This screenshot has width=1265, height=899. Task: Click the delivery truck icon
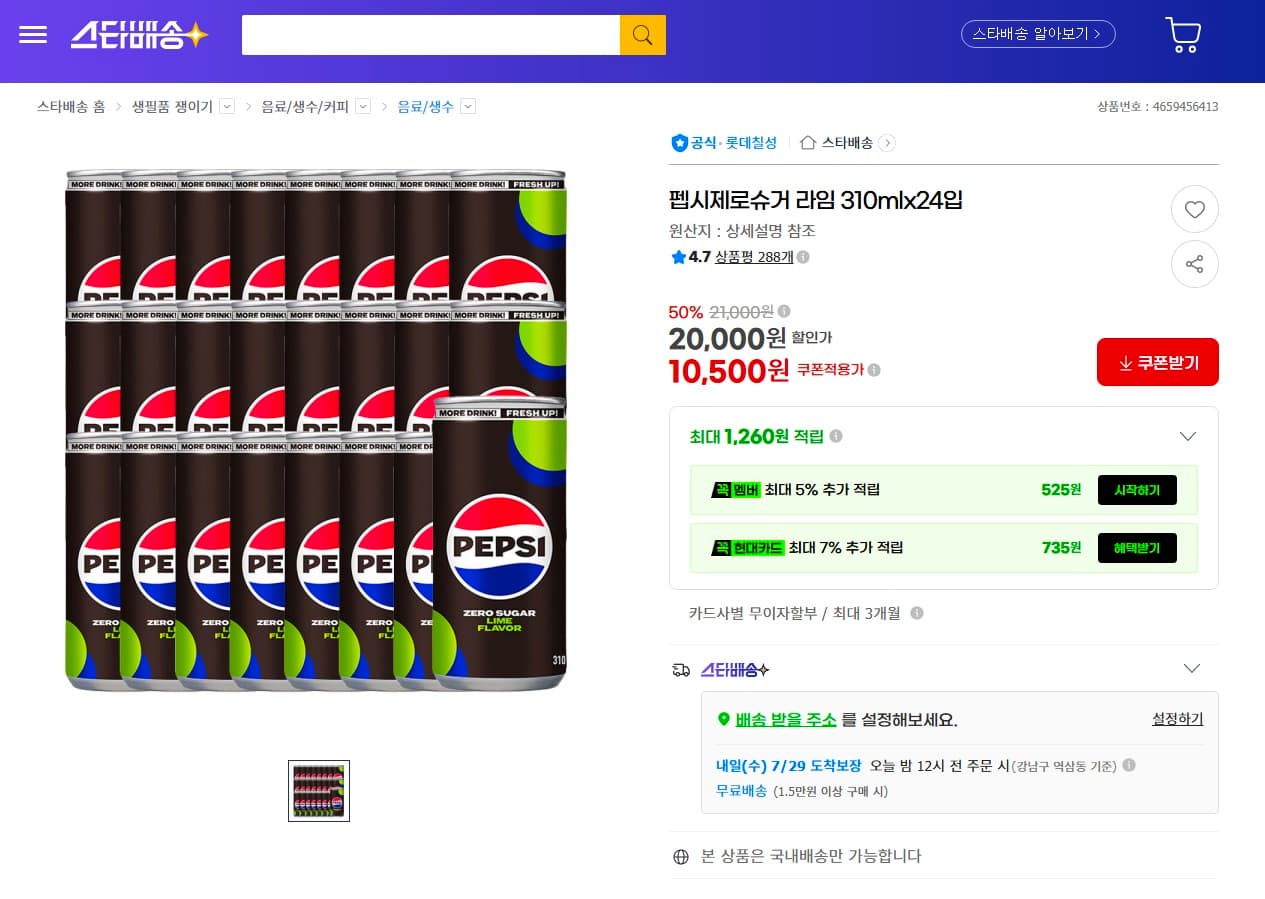click(681, 670)
